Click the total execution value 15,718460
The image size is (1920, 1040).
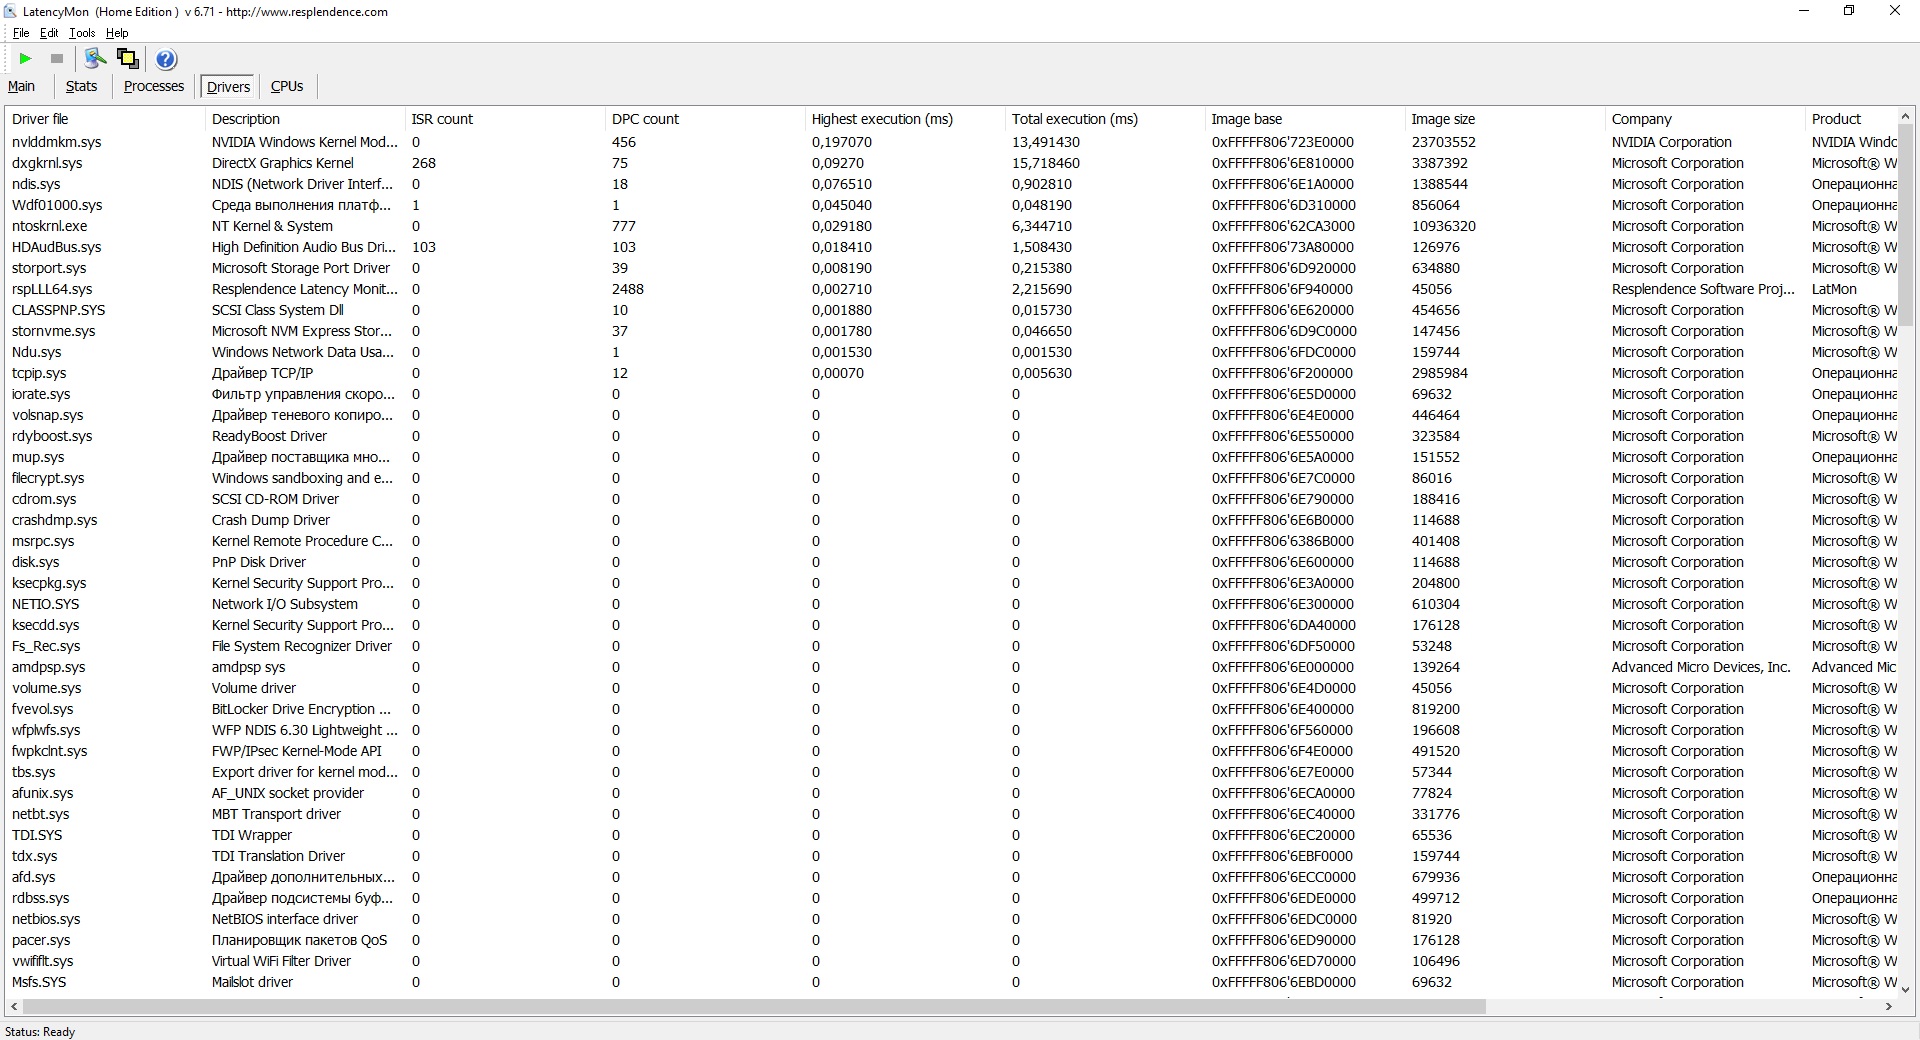click(1046, 163)
